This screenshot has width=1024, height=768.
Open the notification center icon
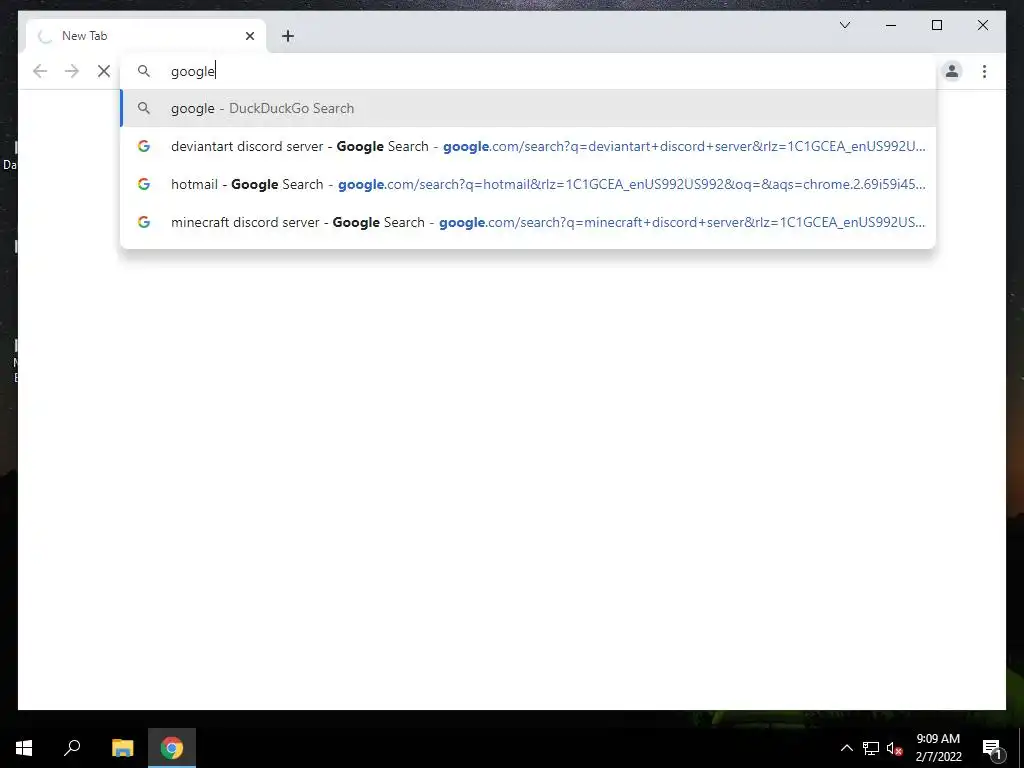(x=992, y=748)
